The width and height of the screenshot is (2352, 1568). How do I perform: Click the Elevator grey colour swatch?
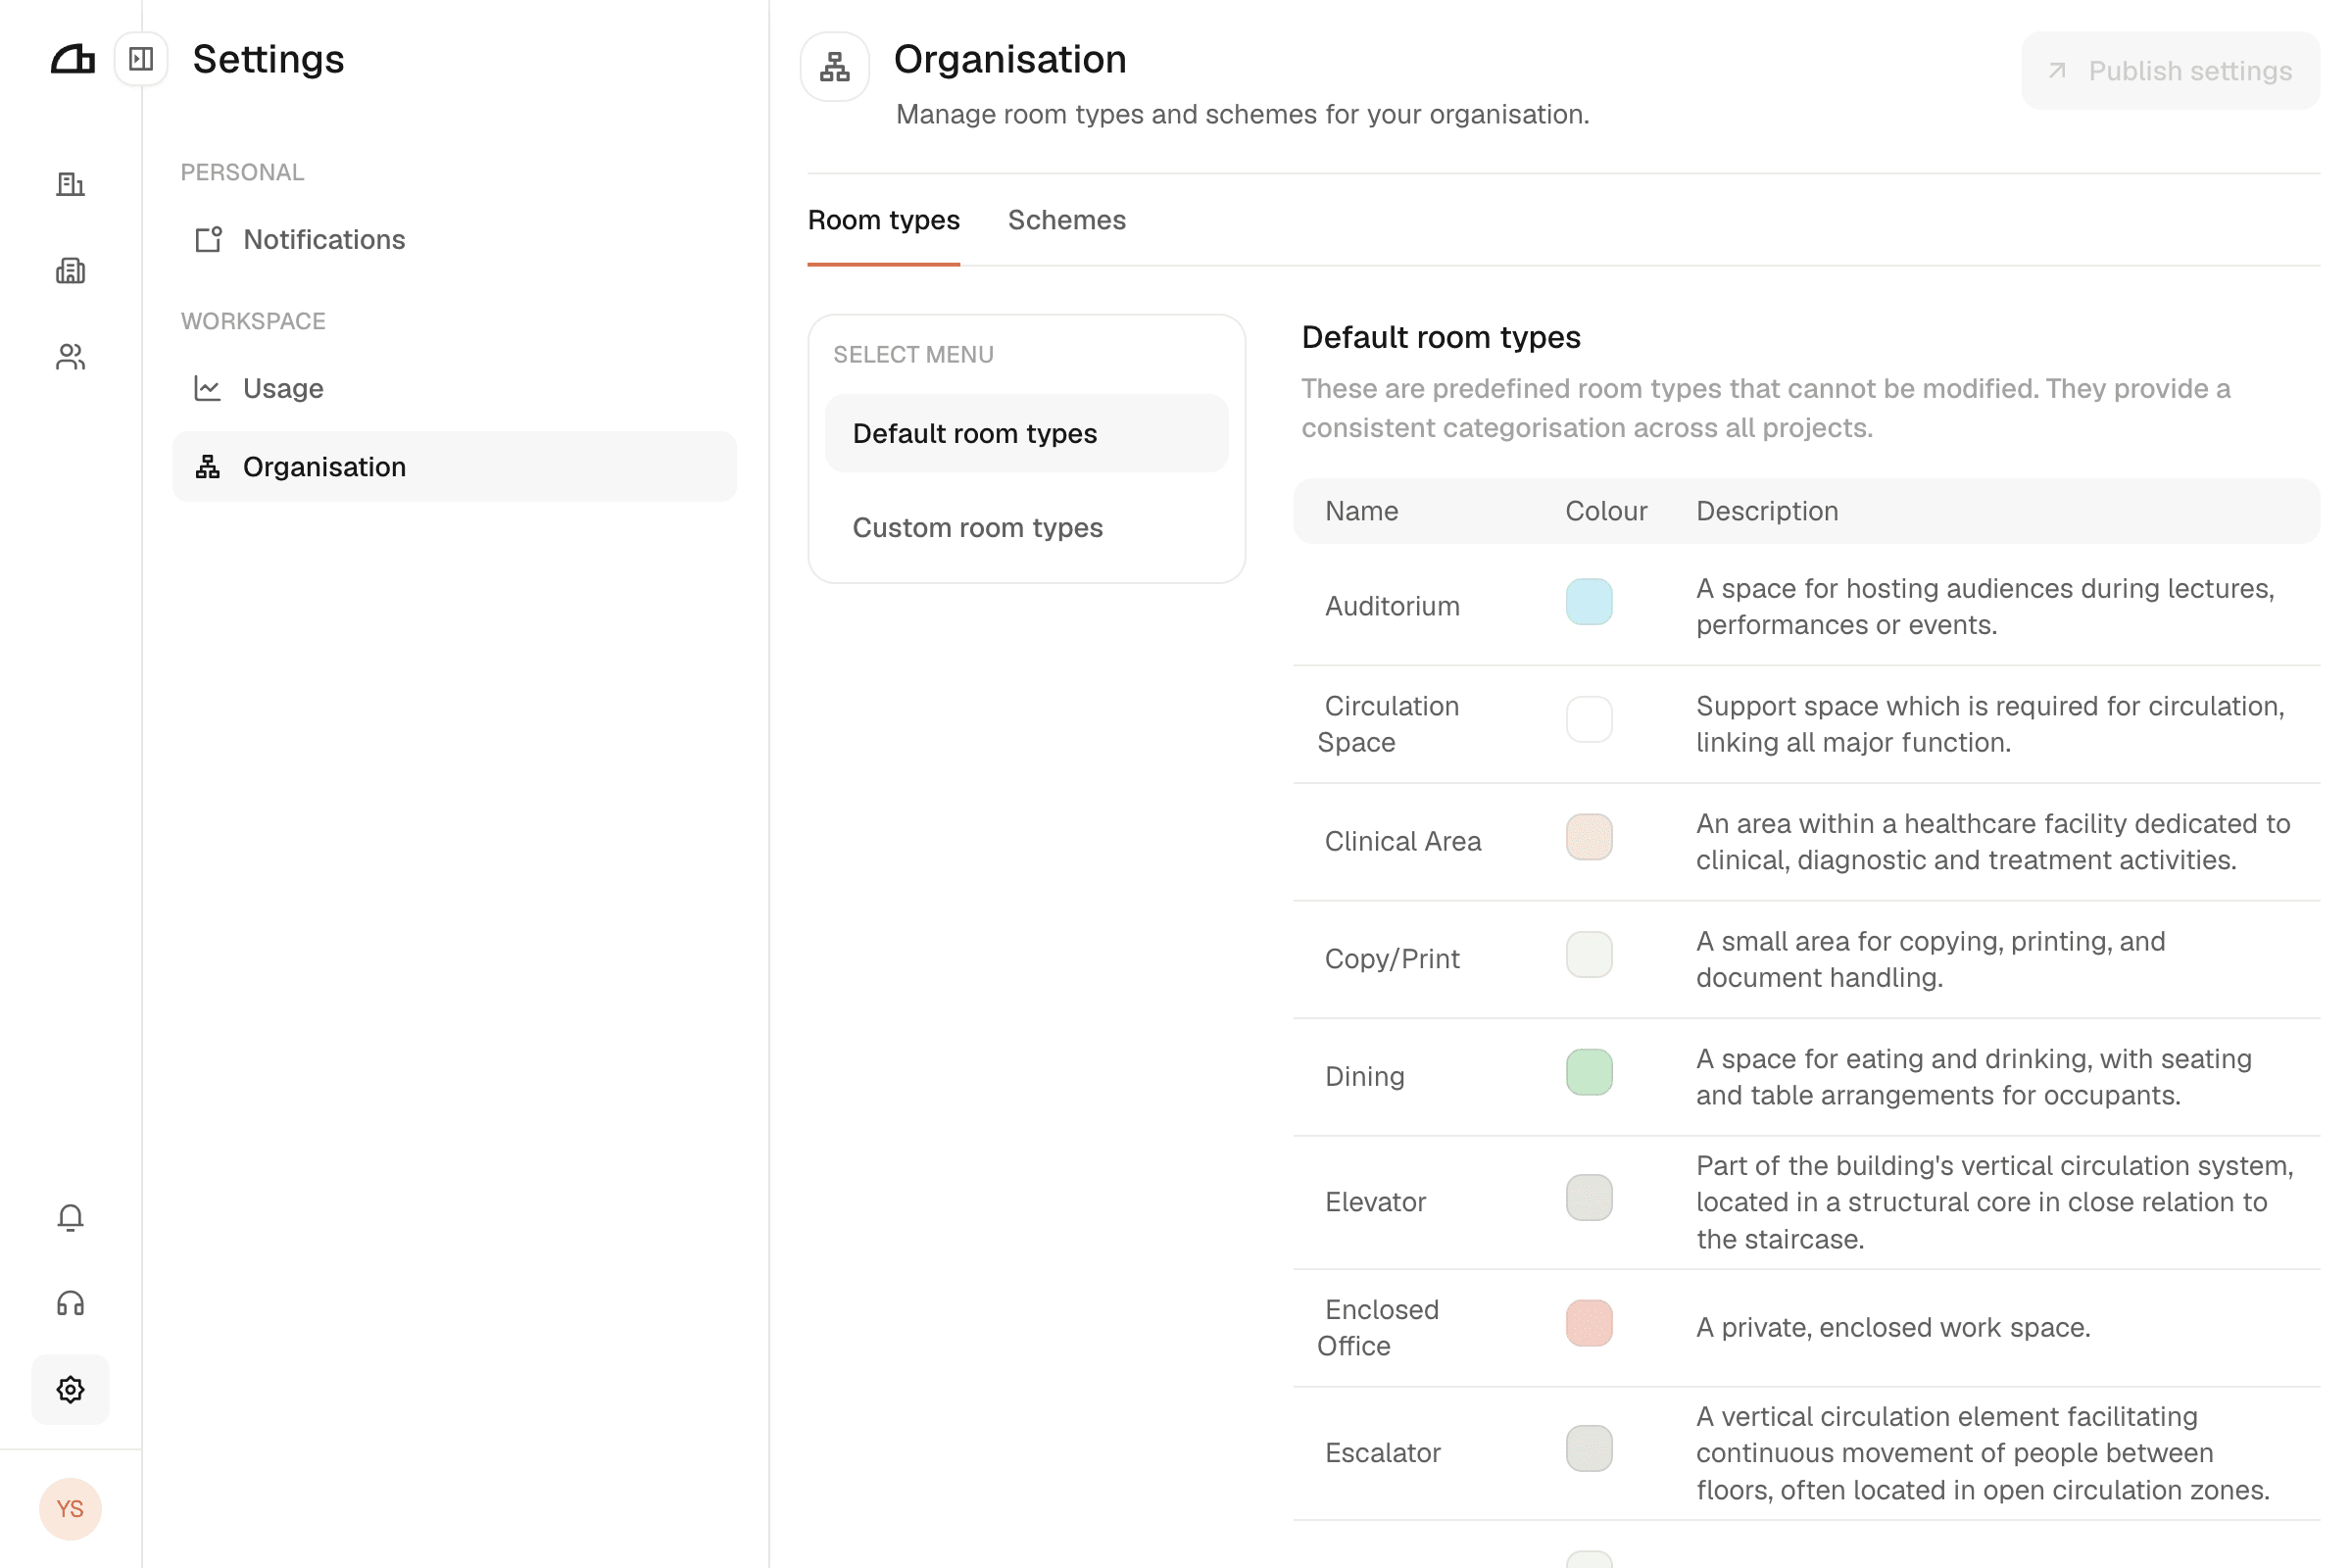click(1589, 1198)
